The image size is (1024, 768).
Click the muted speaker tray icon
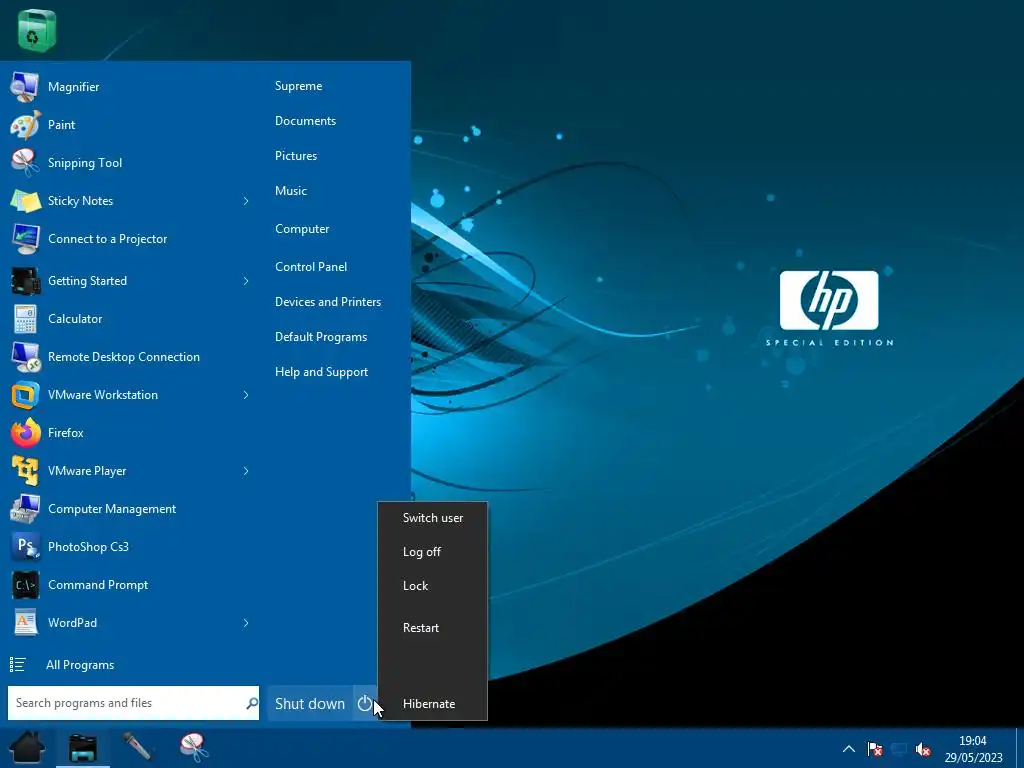(923, 749)
